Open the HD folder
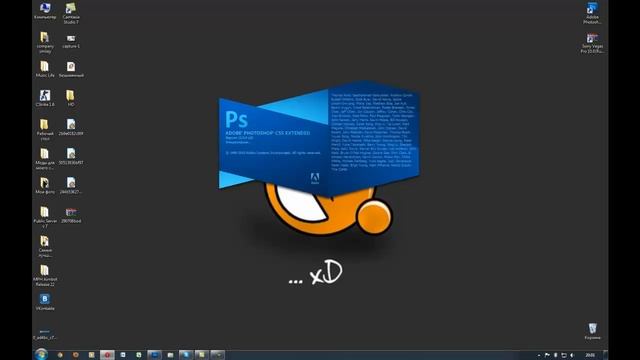The image size is (640, 360). coord(71,98)
